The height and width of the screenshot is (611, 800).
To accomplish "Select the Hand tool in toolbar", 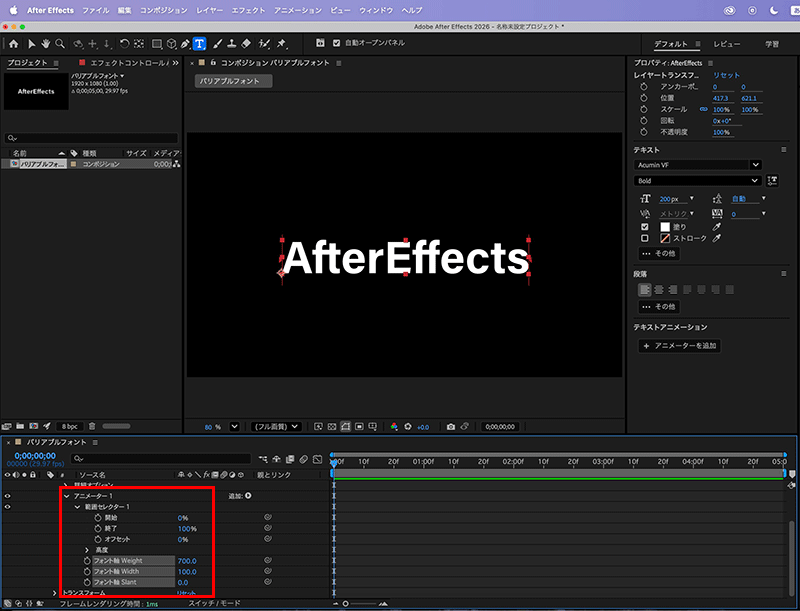I will coord(46,44).
